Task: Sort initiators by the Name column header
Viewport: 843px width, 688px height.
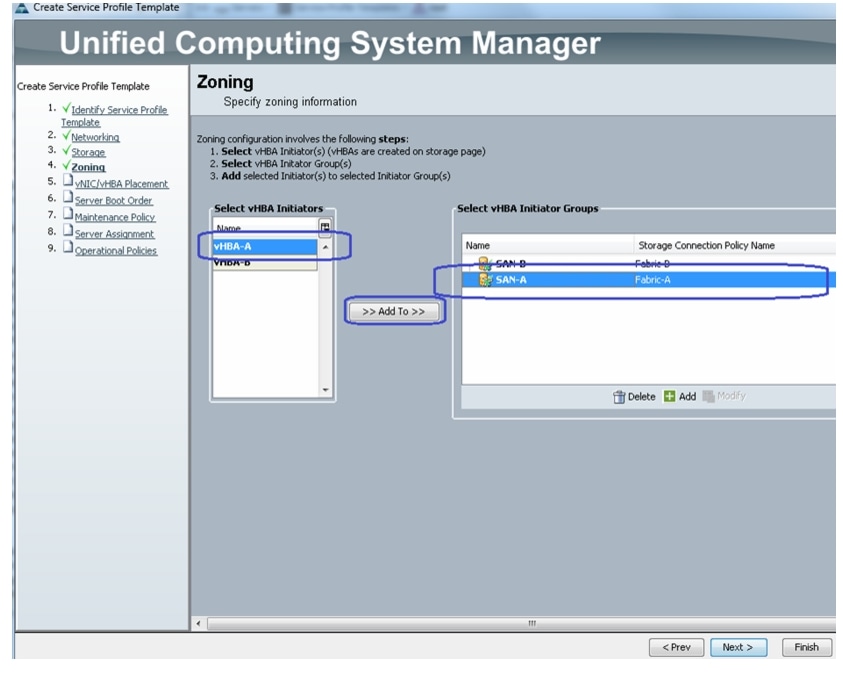Action: [266, 227]
